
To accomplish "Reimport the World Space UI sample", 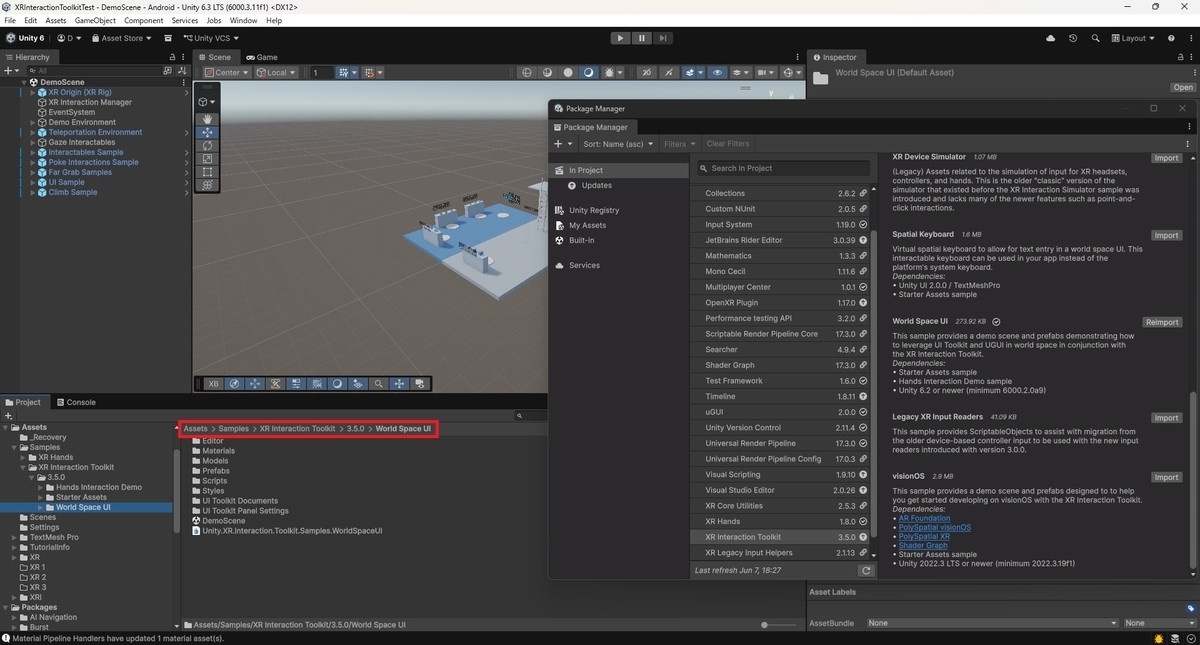I will [x=1163, y=322].
